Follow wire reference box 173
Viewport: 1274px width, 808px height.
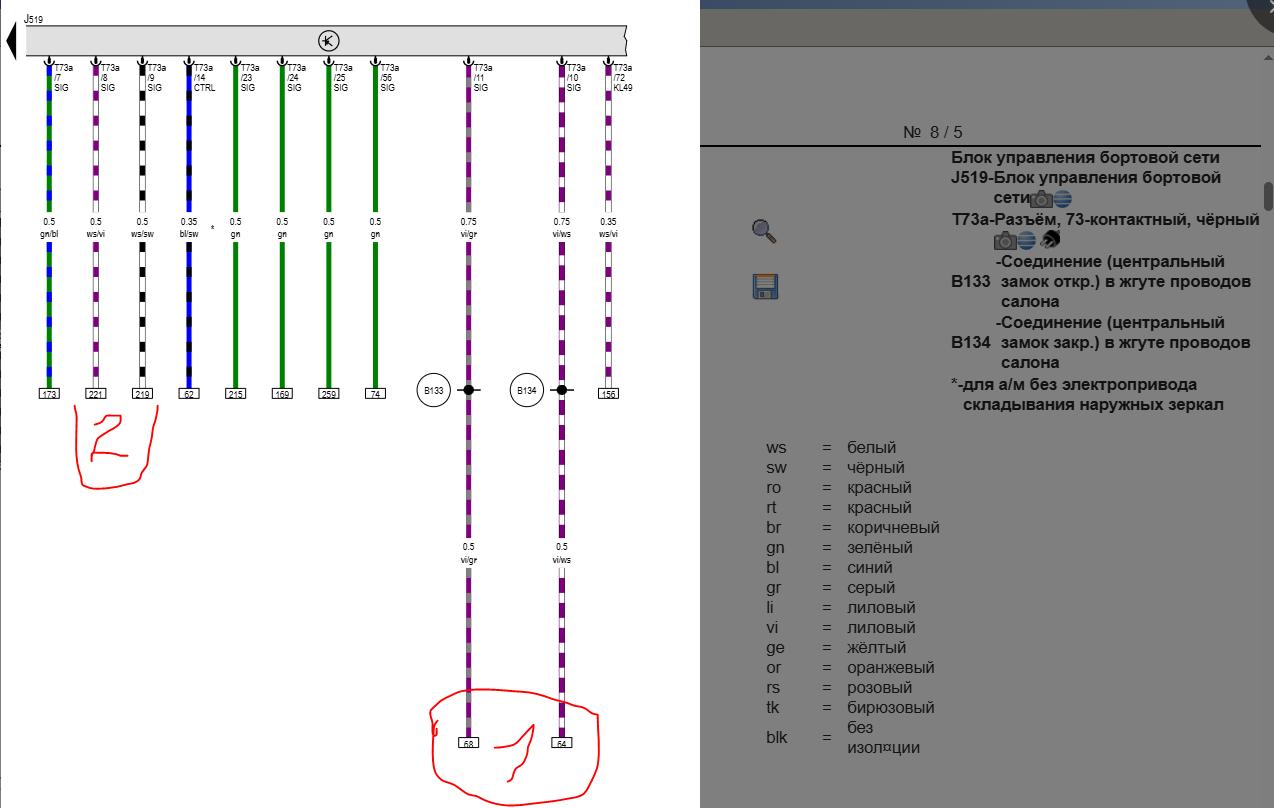tap(49, 394)
